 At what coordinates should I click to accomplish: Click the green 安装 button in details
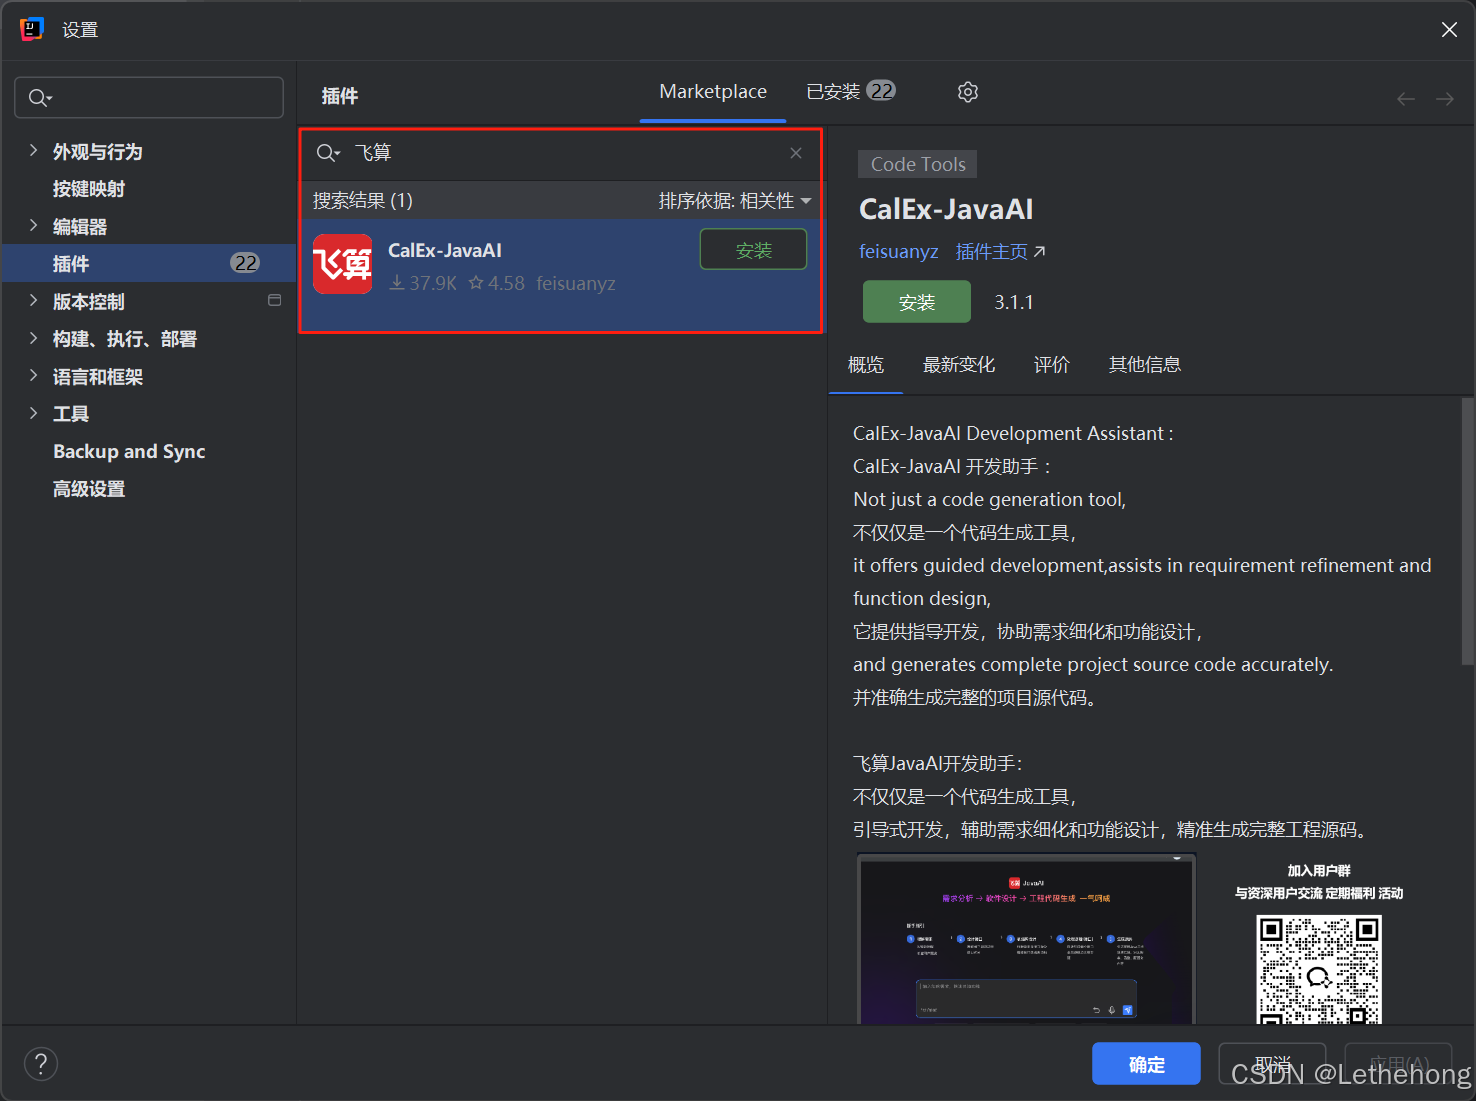(917, 302)
